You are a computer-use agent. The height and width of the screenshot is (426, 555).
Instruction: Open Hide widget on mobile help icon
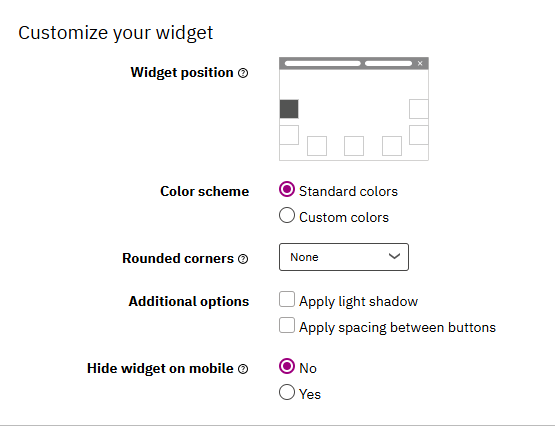tap(243, 369)
